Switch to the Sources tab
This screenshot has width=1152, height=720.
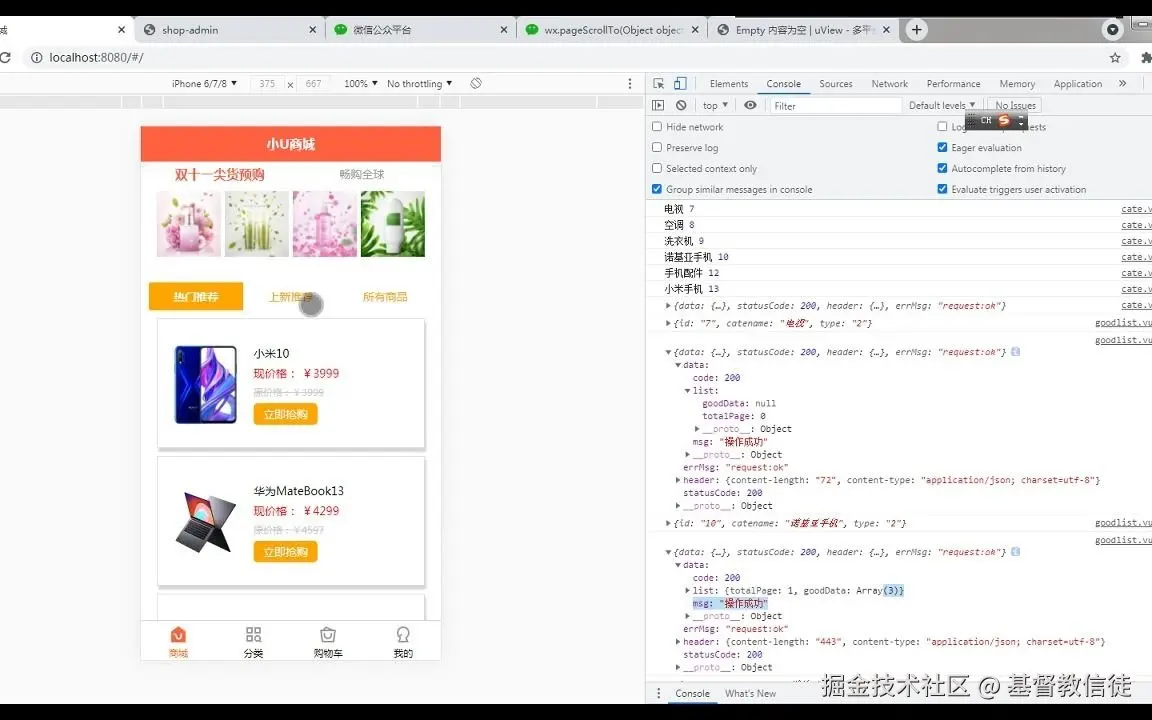click(835, 84)
